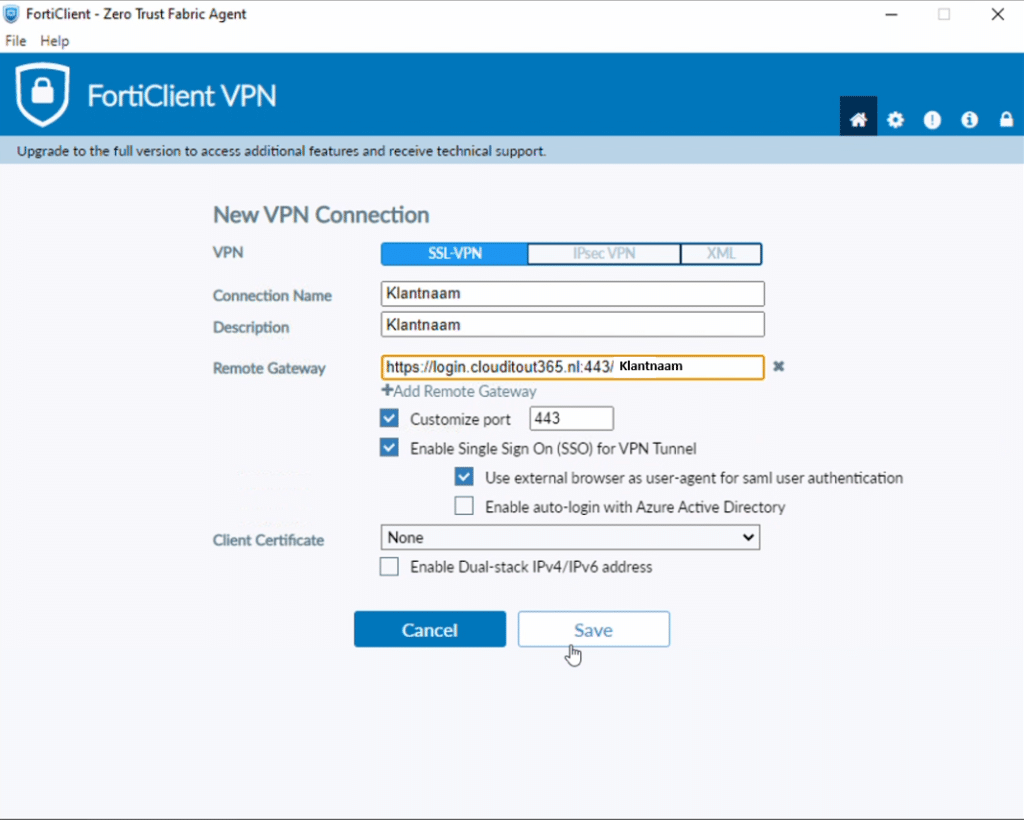This screenshot has width=1024, height=820.
Task: Switch to the IPsec VPN tab
Action: pos(604,253)
